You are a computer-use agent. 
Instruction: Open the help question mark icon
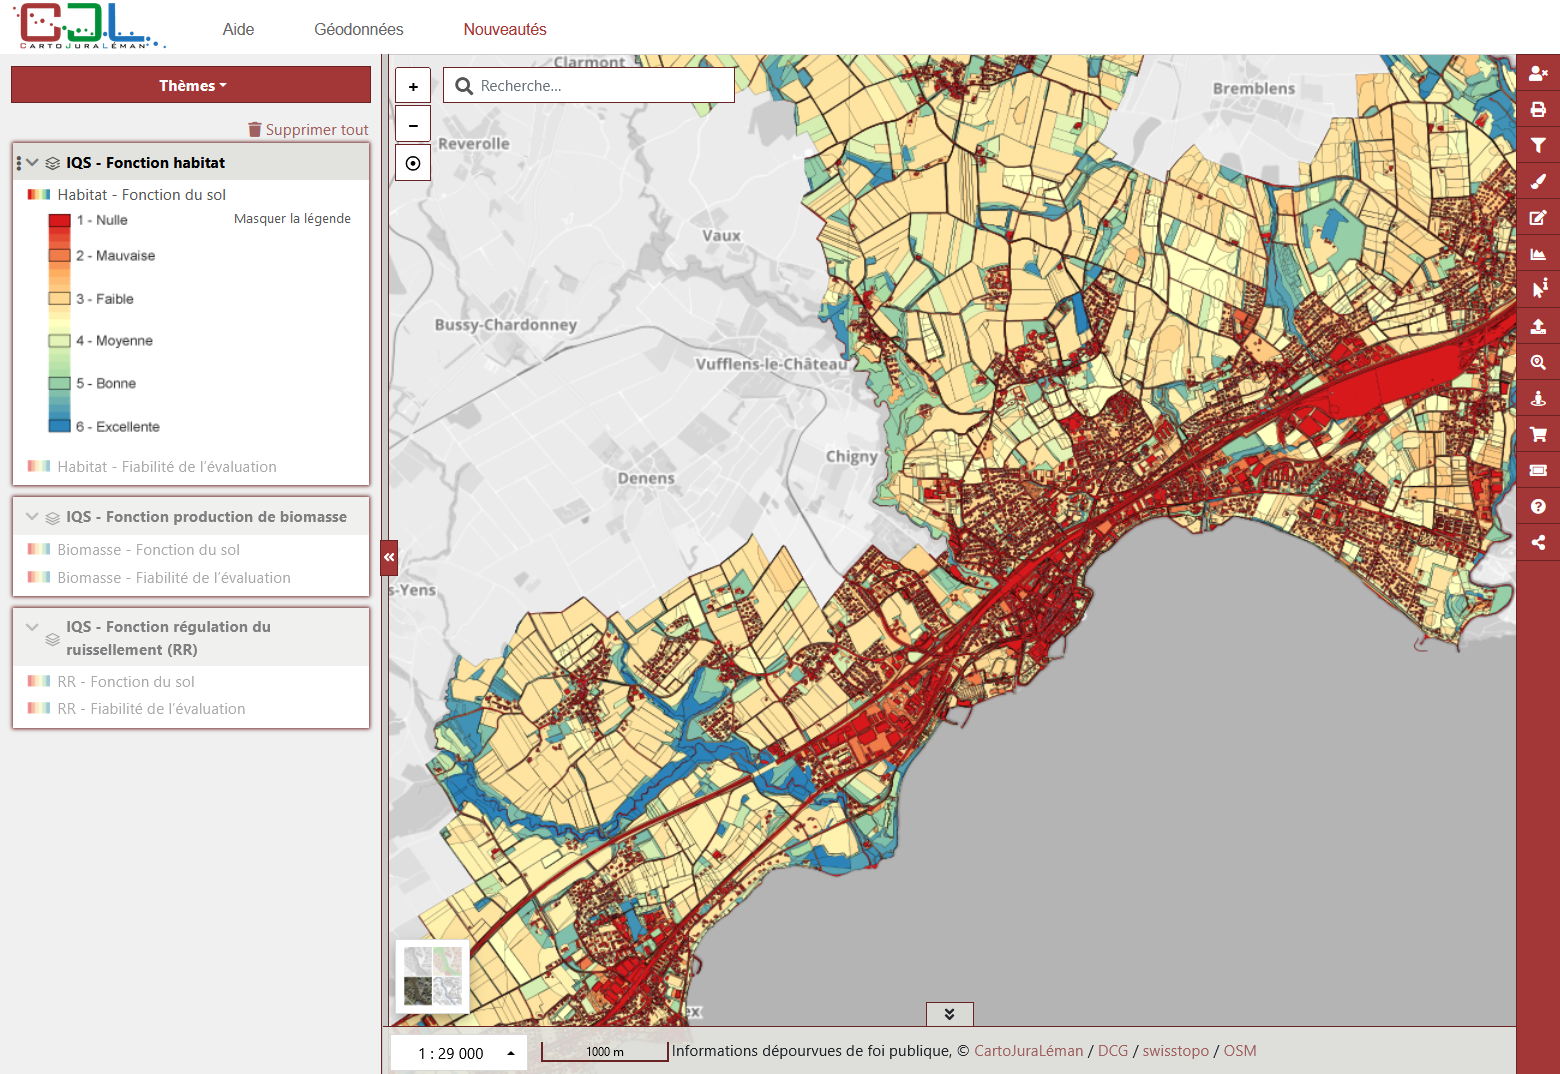click(x=1538, y=506)
